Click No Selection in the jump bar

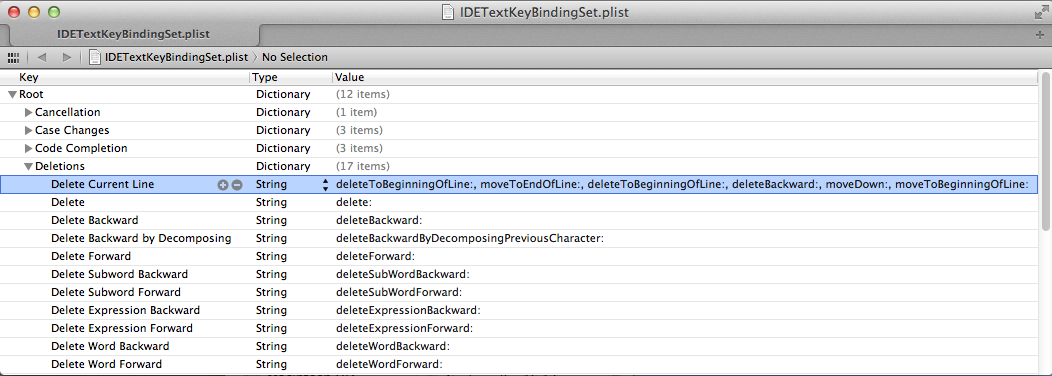coord(295,58)
